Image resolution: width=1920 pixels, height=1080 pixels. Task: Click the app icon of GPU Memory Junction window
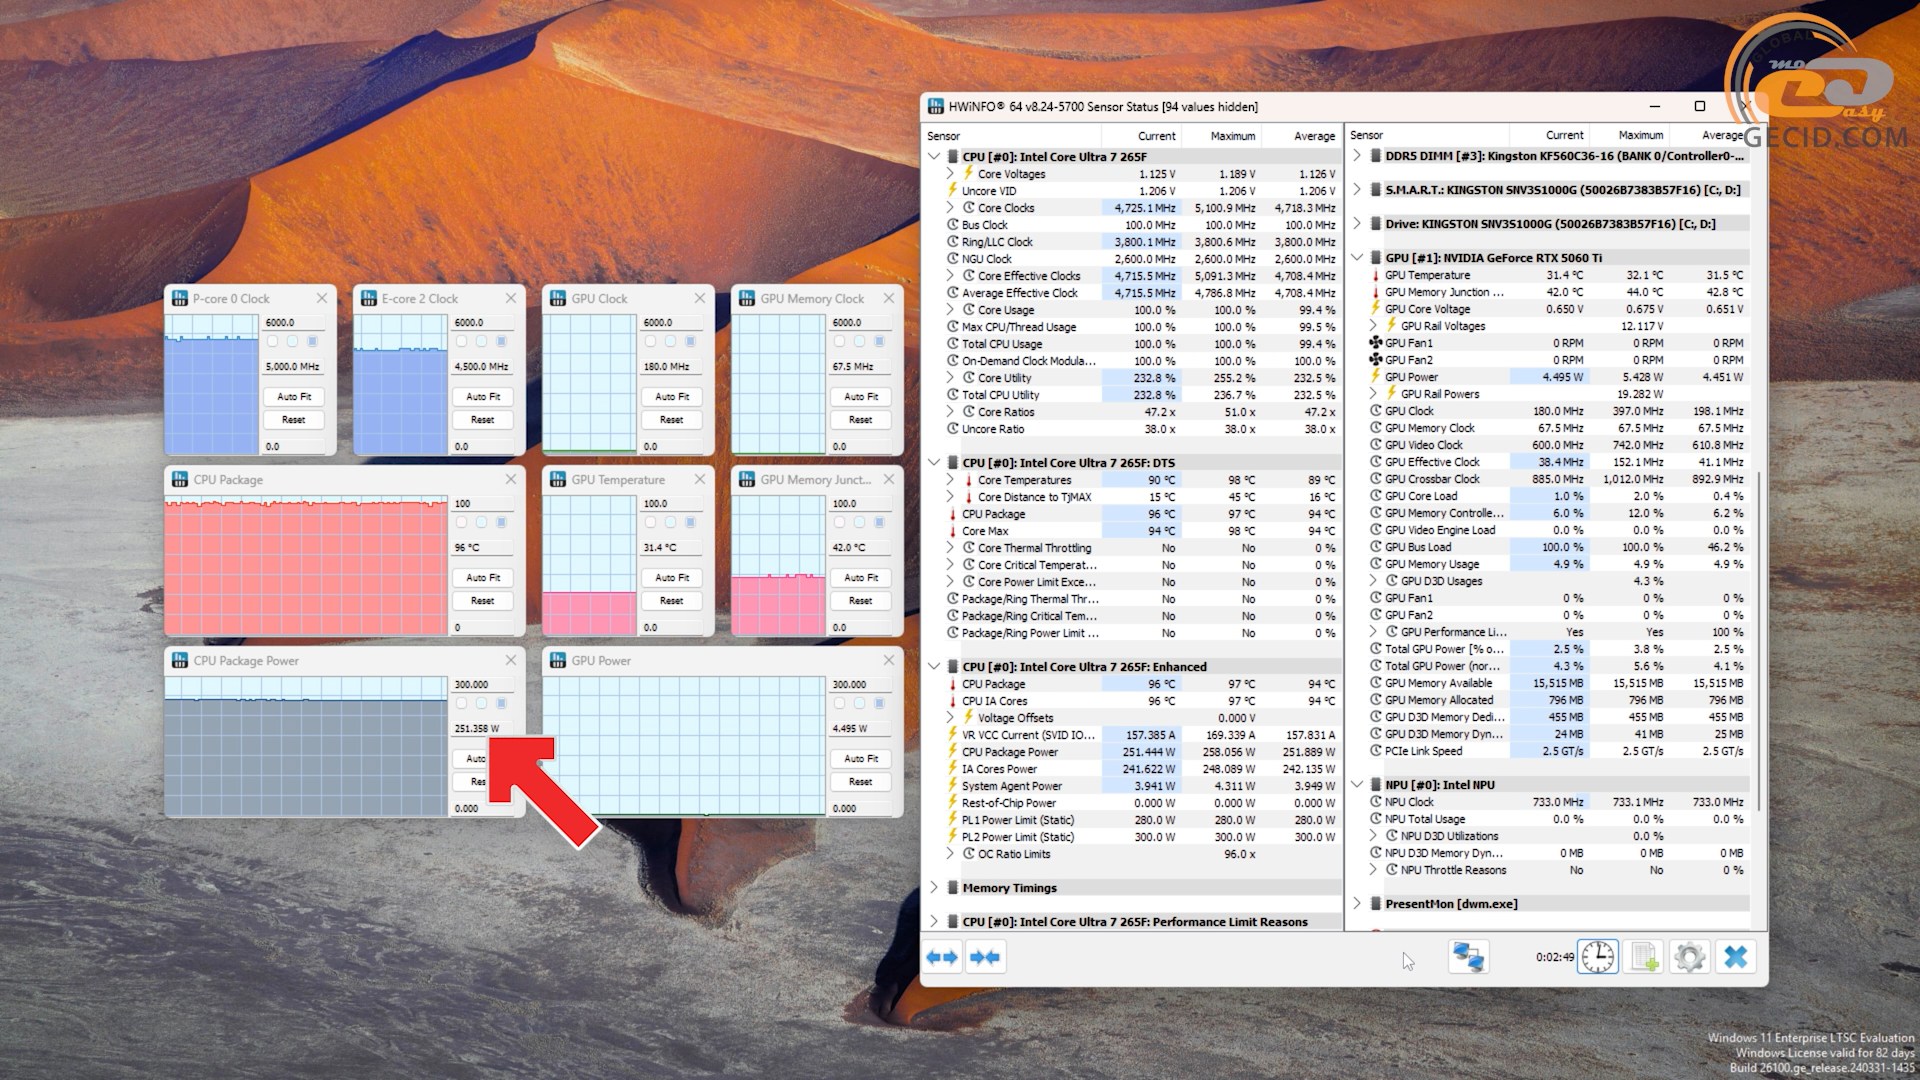(747, 479)
